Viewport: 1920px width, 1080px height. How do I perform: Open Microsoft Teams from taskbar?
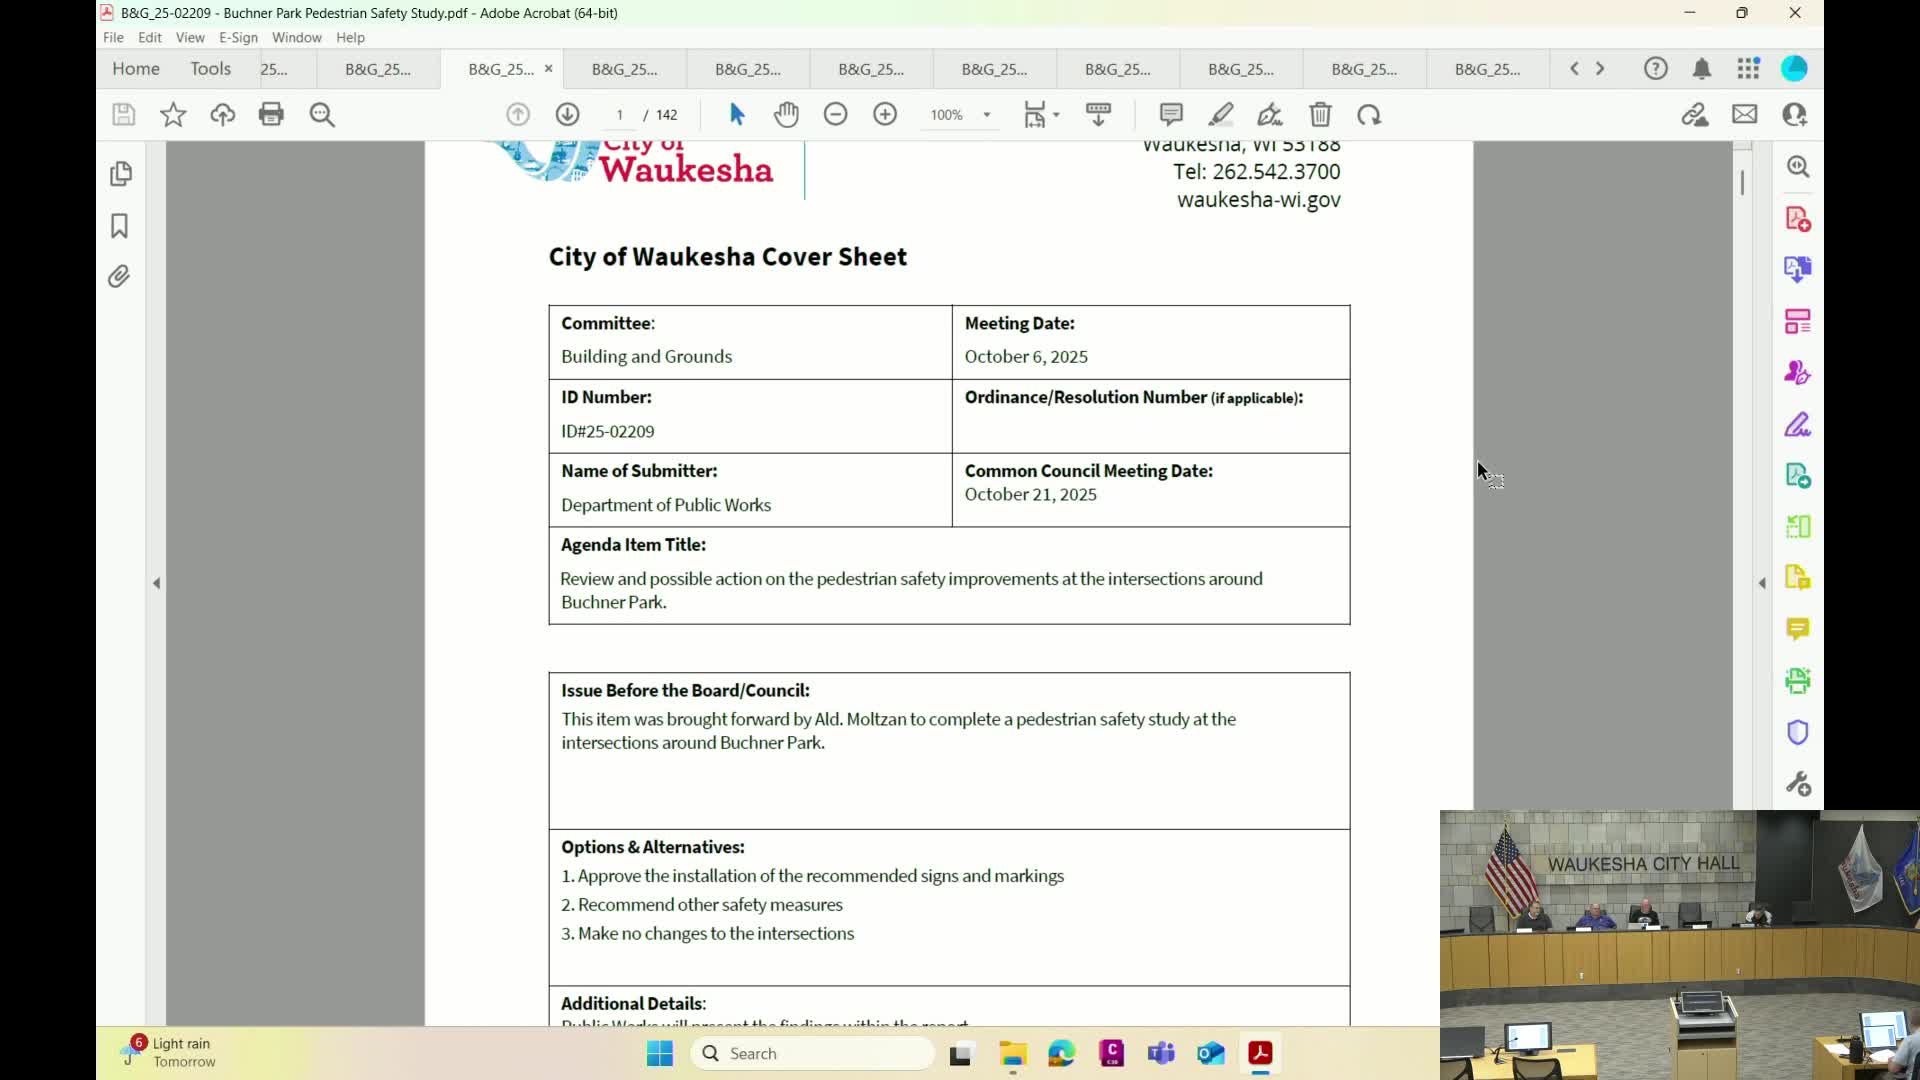pos(1161,1053)
